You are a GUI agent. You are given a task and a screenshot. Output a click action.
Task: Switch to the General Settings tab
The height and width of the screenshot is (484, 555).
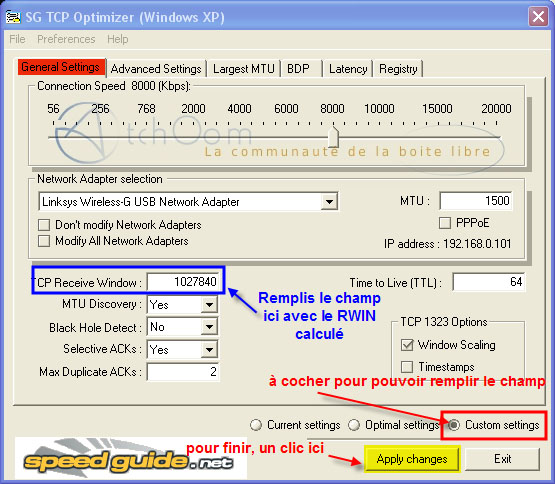click(61, 67)
